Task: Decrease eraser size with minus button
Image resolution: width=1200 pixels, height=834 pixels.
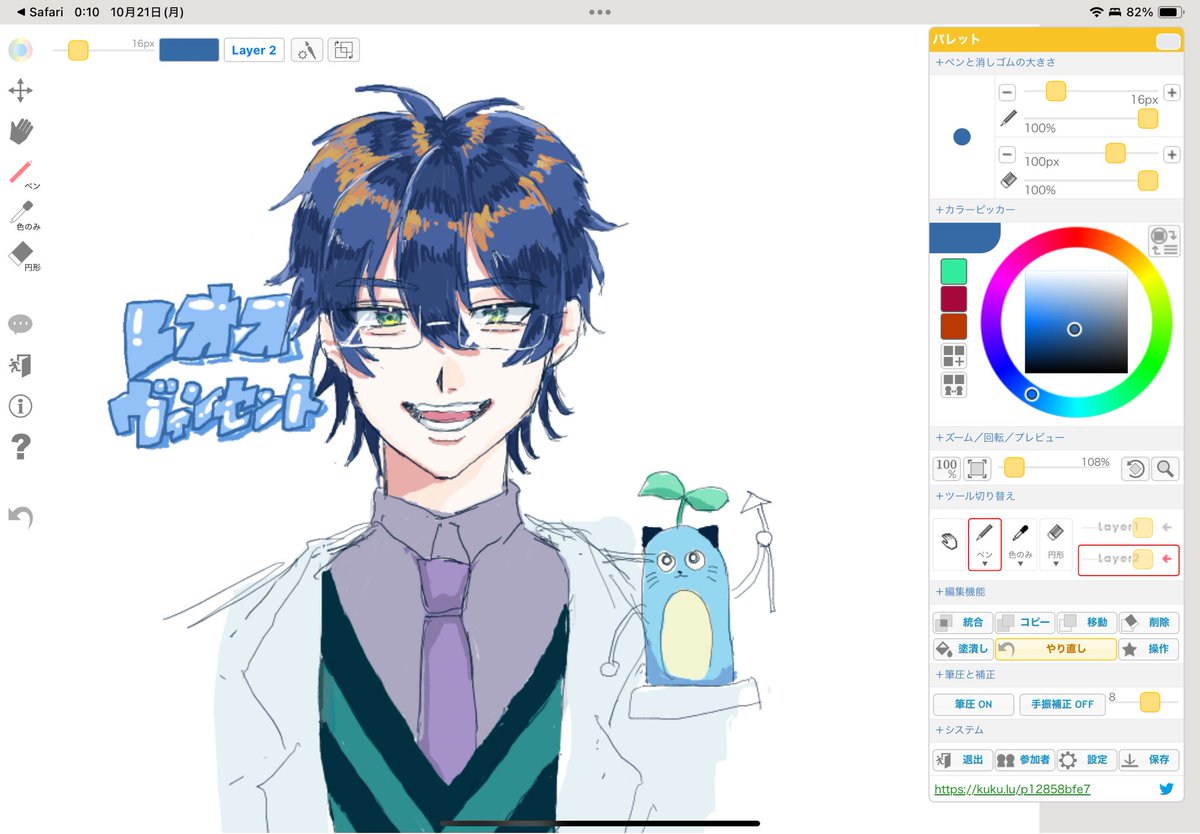Action: tap(1007, 155)
